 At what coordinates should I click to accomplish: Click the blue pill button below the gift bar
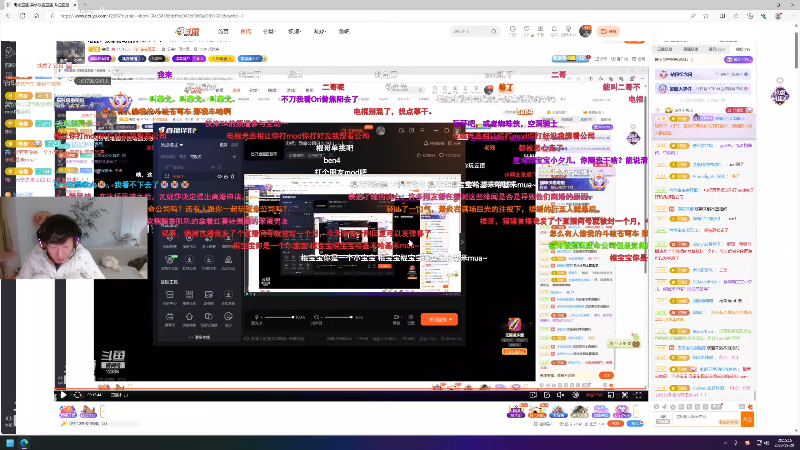635,423
